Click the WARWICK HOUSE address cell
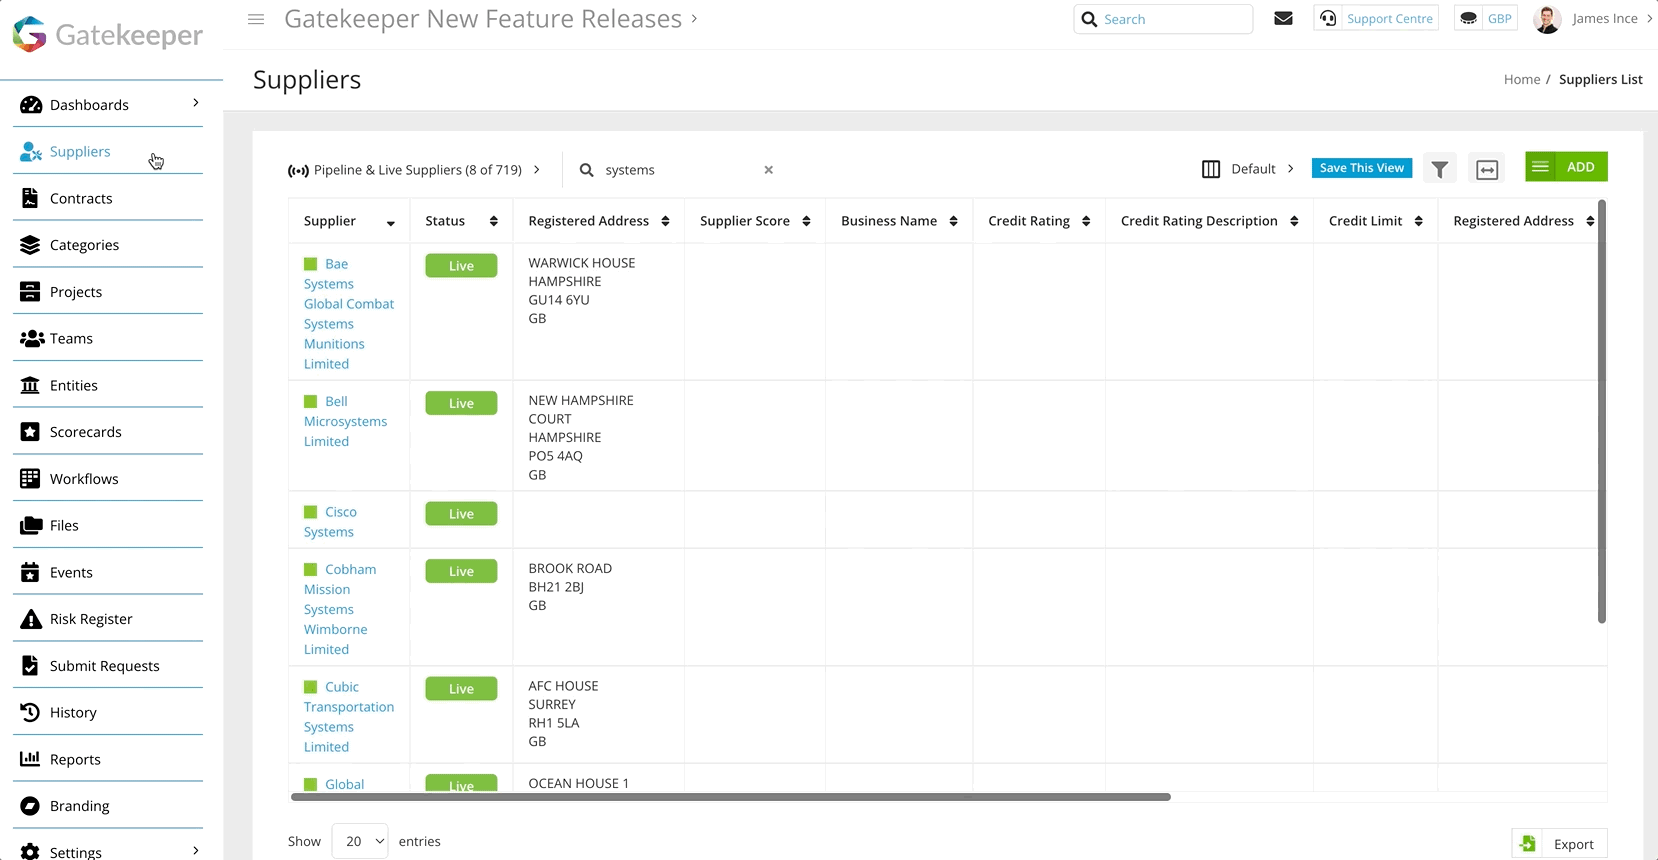This screenshot has height=860, width=1658. tap(598, 311)
